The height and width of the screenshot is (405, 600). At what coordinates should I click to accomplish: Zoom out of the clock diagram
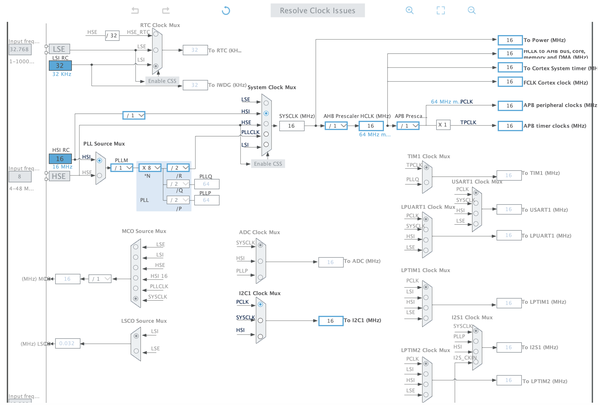471,10
